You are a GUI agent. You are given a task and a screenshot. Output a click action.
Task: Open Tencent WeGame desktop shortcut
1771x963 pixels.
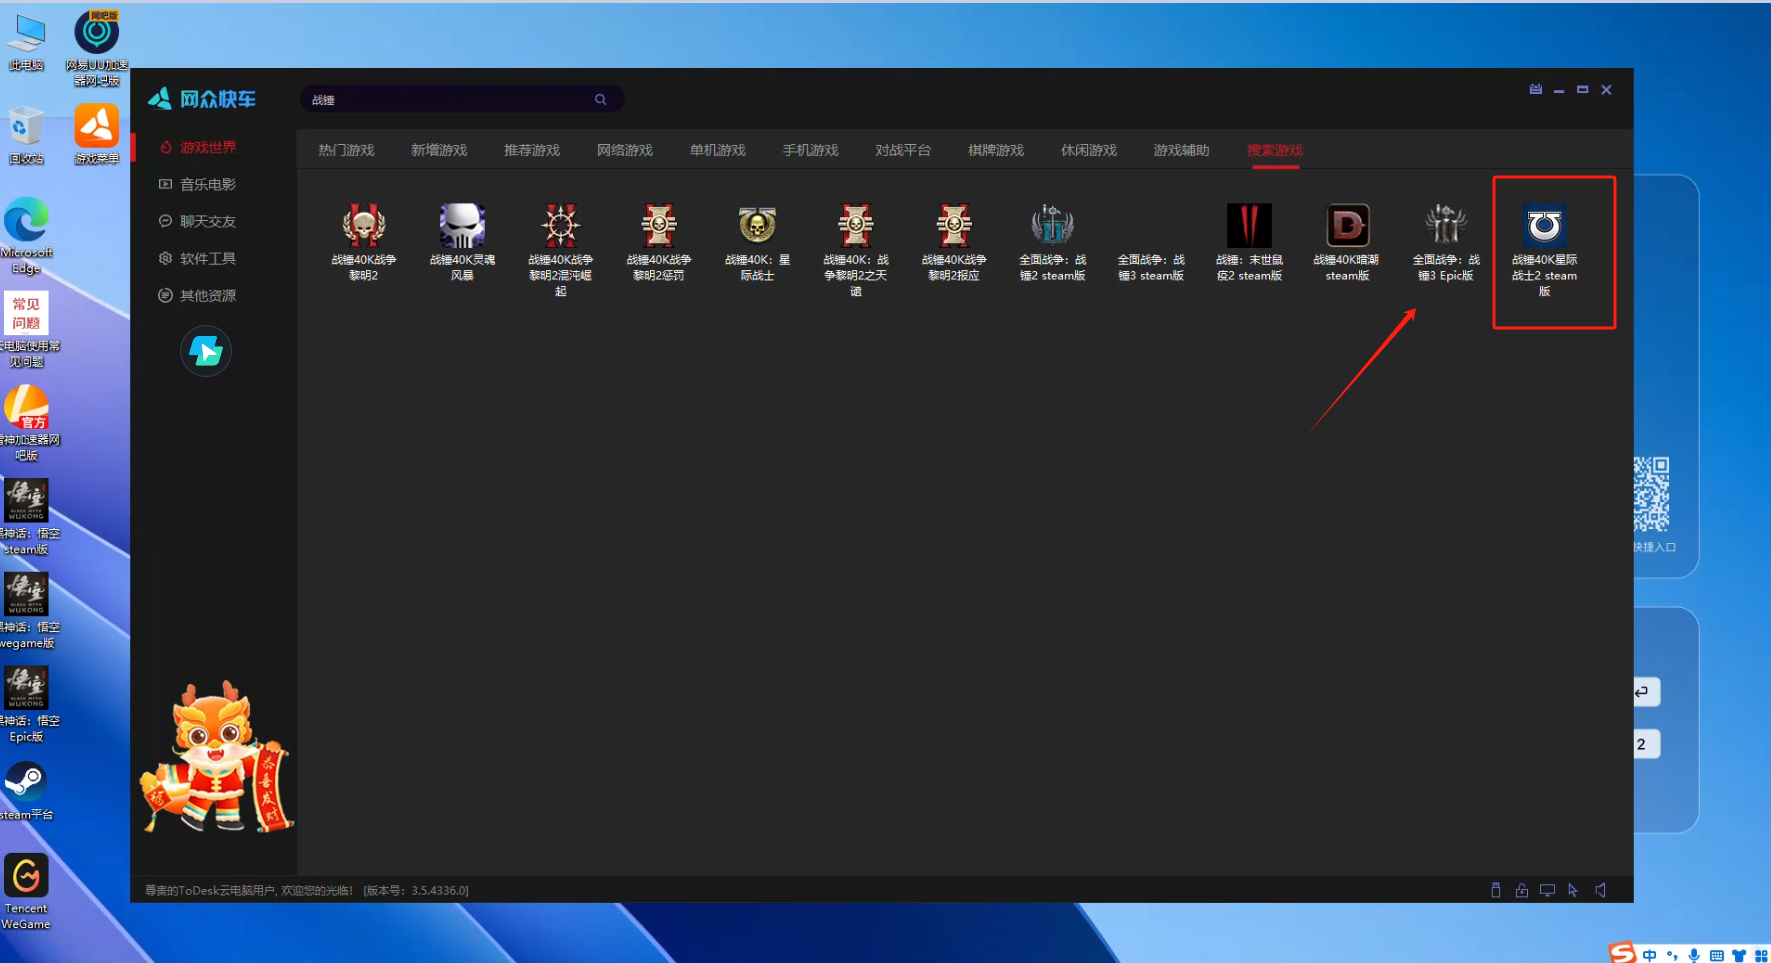(26, 892)
